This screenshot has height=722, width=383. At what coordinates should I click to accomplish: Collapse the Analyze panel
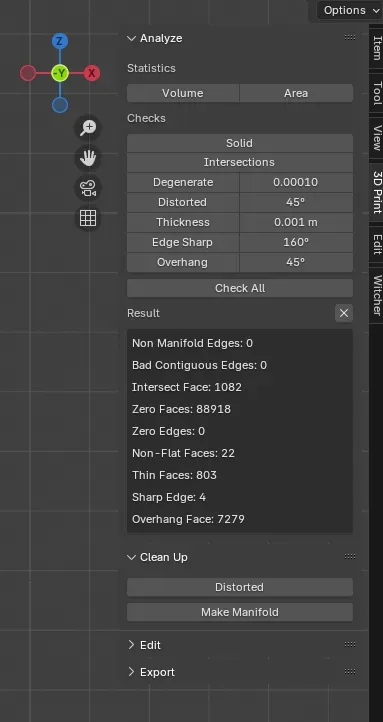tap(155, 38)
